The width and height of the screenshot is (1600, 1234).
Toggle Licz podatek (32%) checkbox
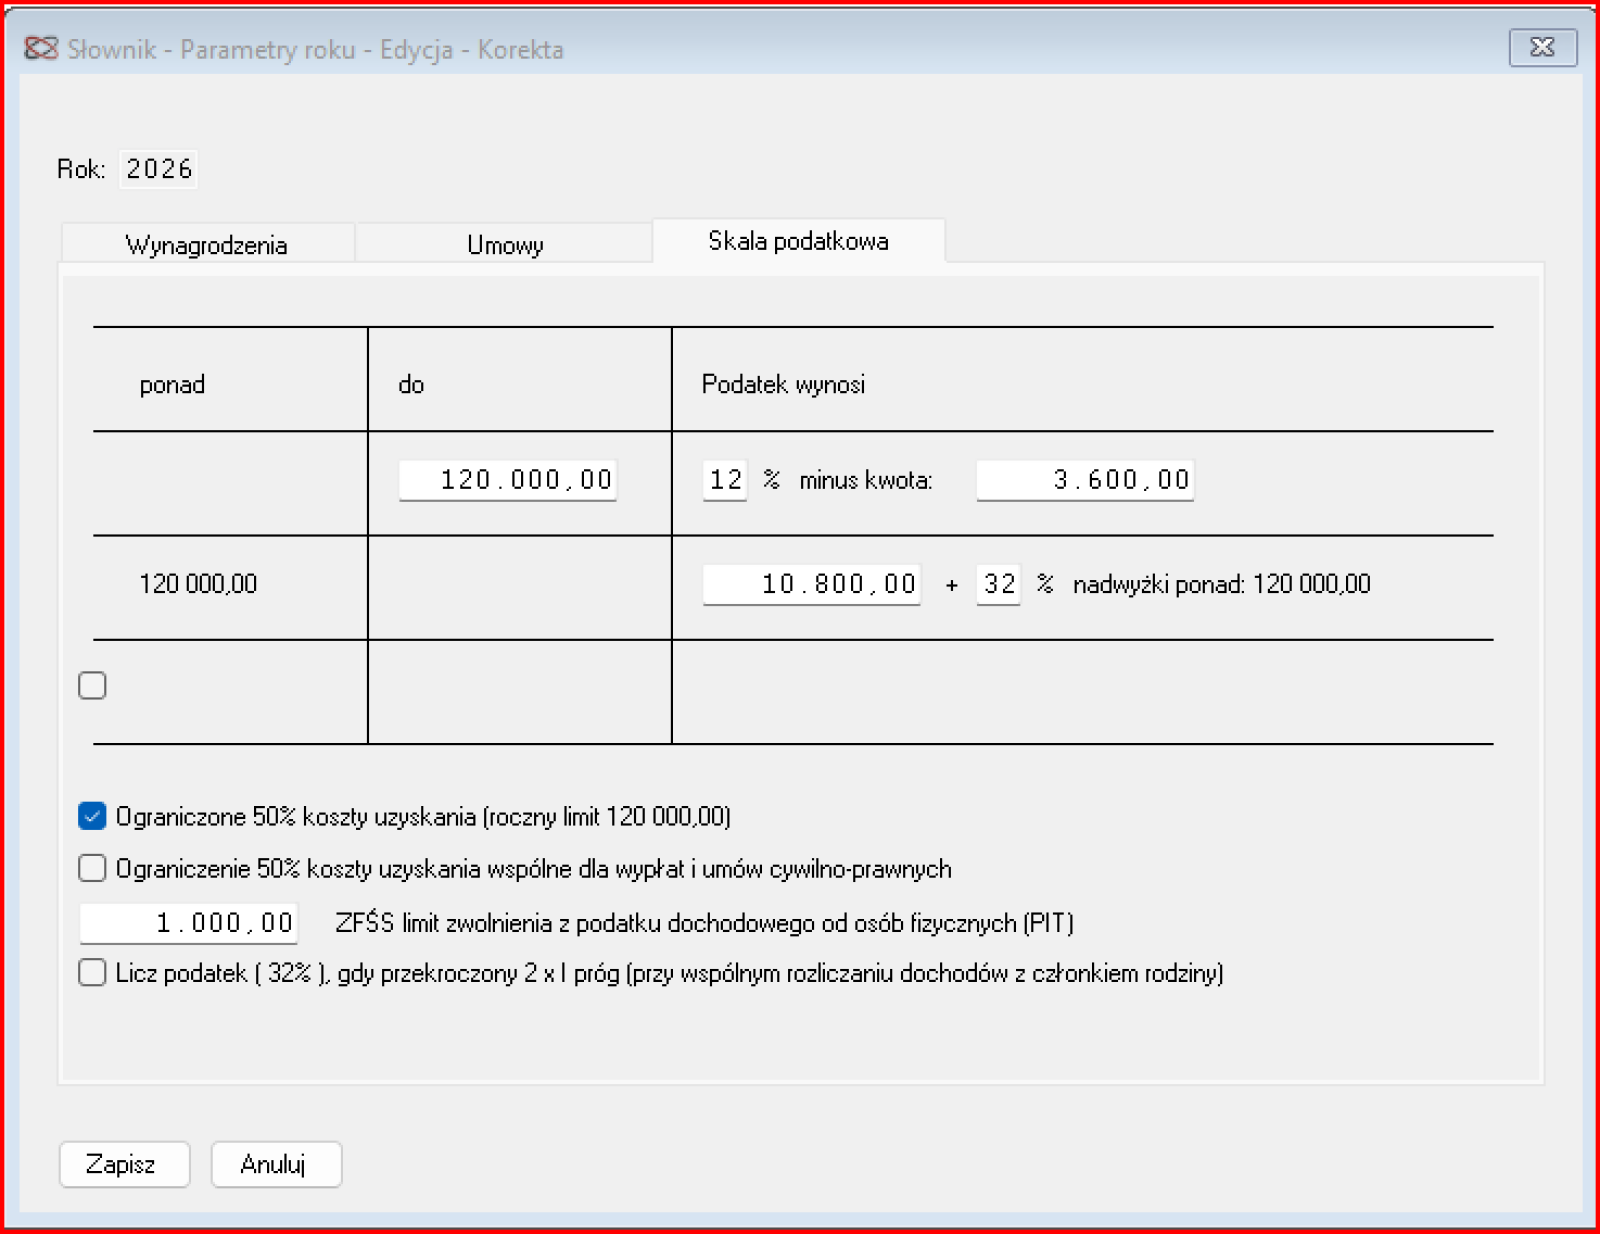(92, 972)
